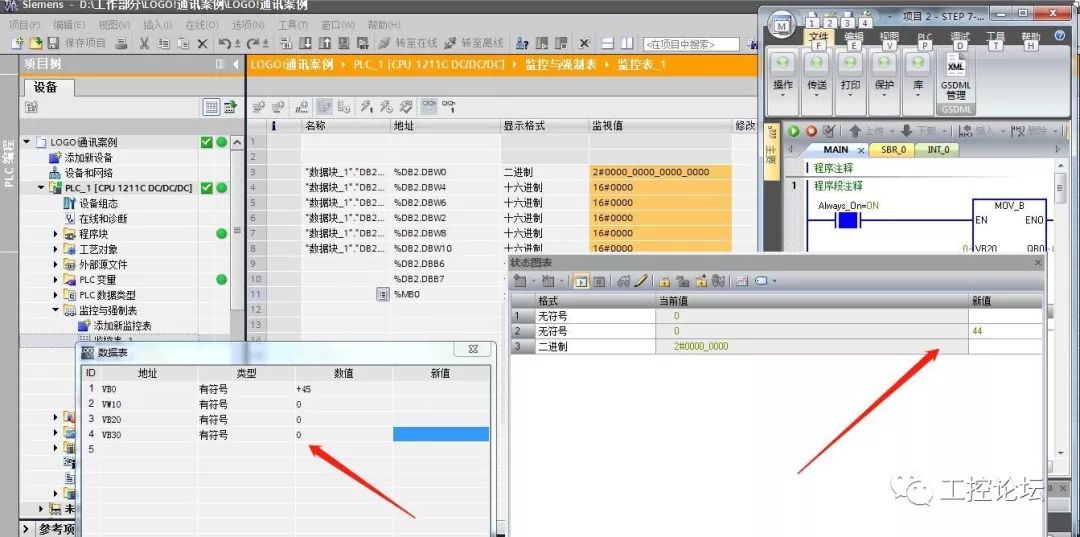The image size is (1080, 537).
Task: Click the STEP 7 round application menu button
Action: [781, 25]
